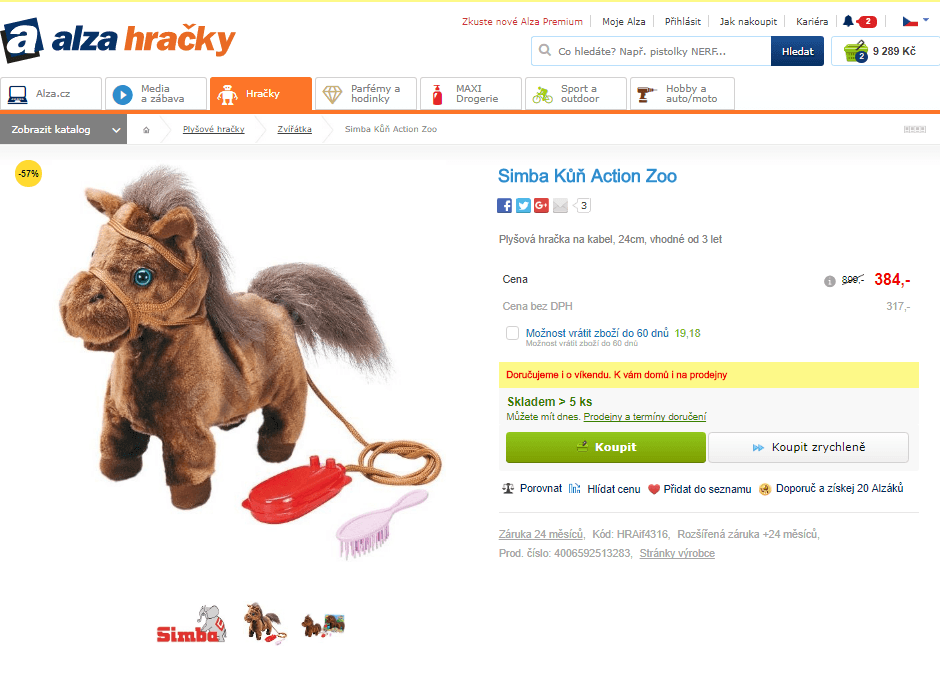Screen dimensions: 940x681
Task: Click the Google Plus share icon
Action: (541, 206)
